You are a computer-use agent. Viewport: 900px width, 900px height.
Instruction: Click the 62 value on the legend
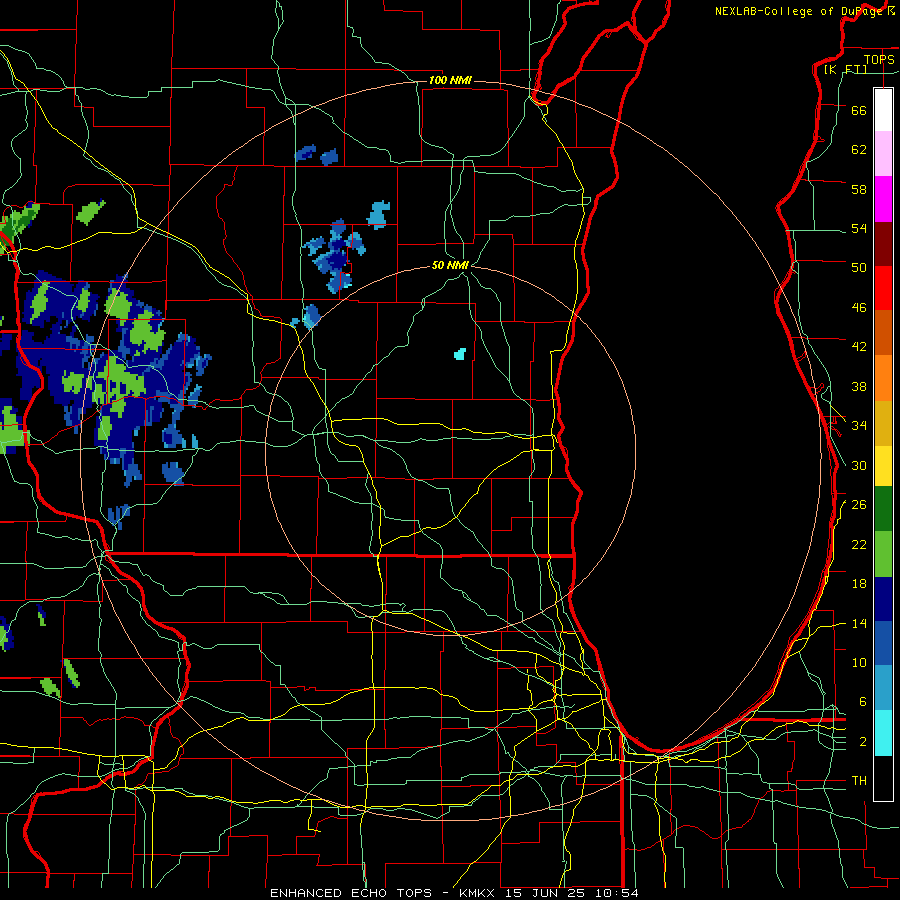[859, 150]
